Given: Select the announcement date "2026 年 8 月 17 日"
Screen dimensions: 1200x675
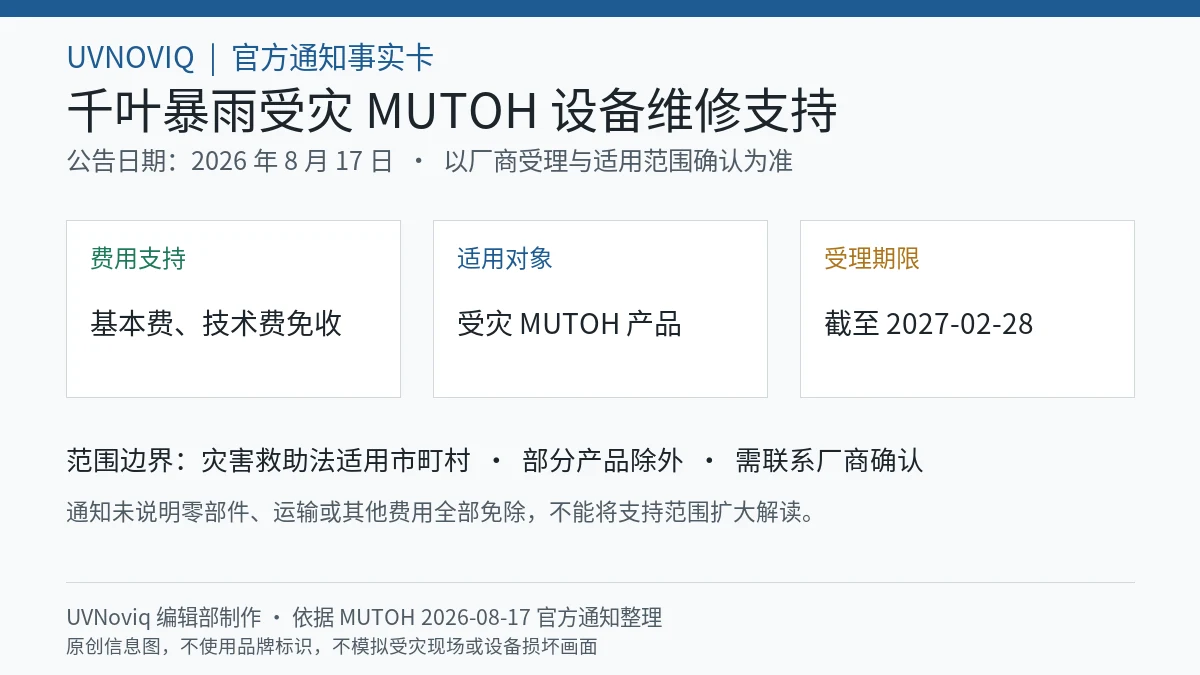Looking at the screenshot, I should 292,161.
